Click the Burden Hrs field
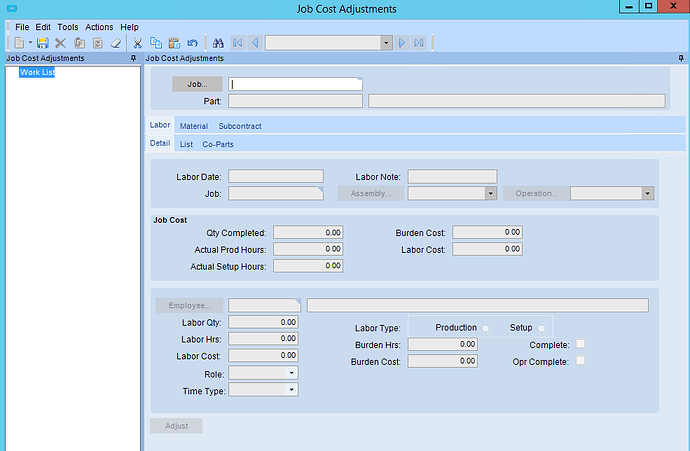The height and width of the screenshot is (451, 690). [443, 344]
